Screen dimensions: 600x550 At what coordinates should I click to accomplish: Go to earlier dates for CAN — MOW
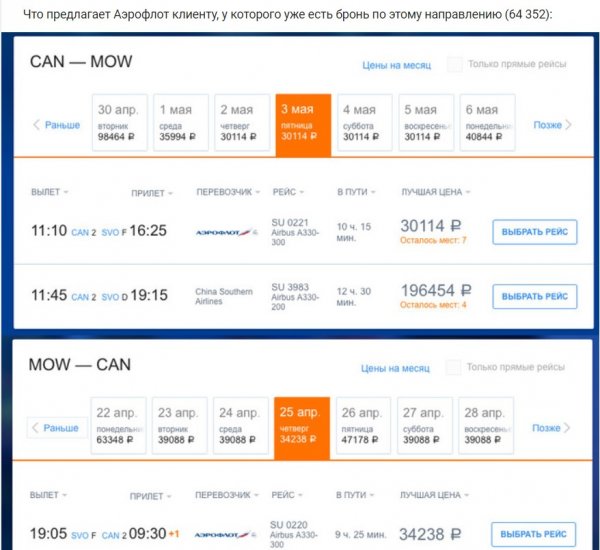(x=57, y=125)
